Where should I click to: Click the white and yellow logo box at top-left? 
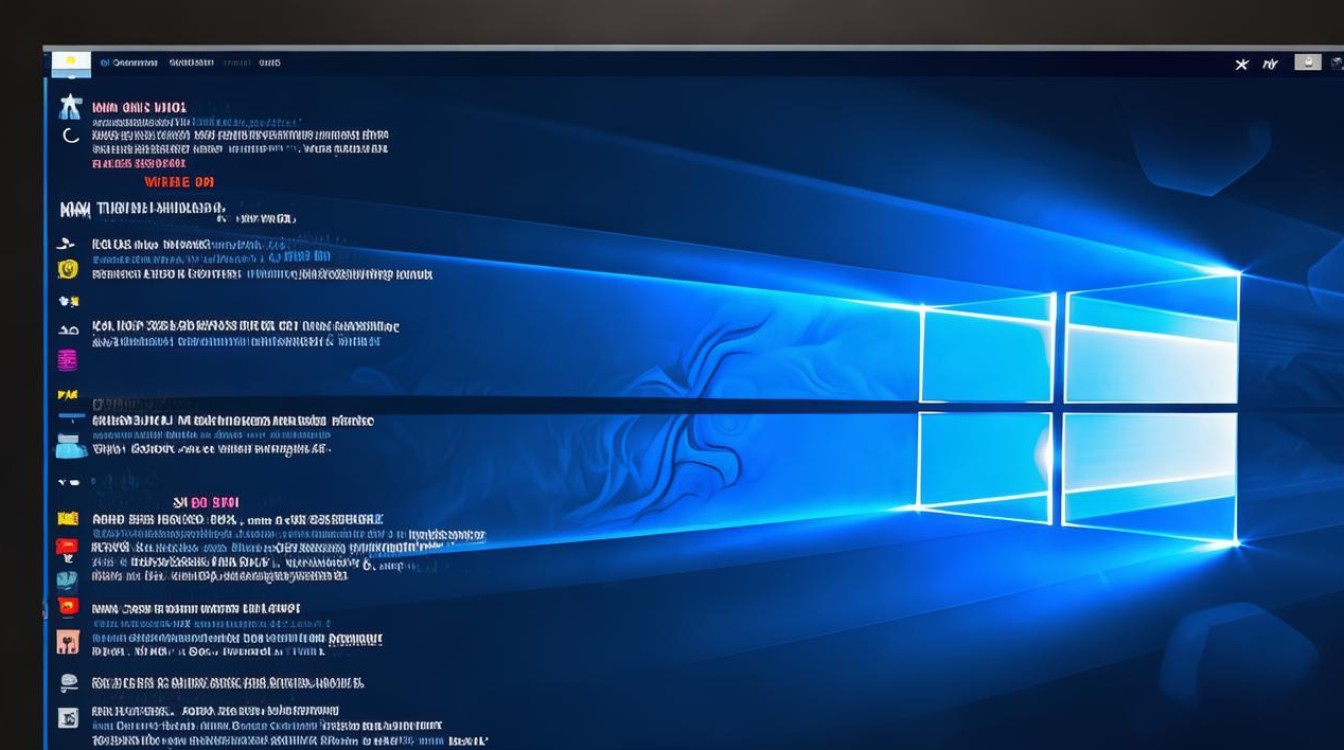[70, 64]
